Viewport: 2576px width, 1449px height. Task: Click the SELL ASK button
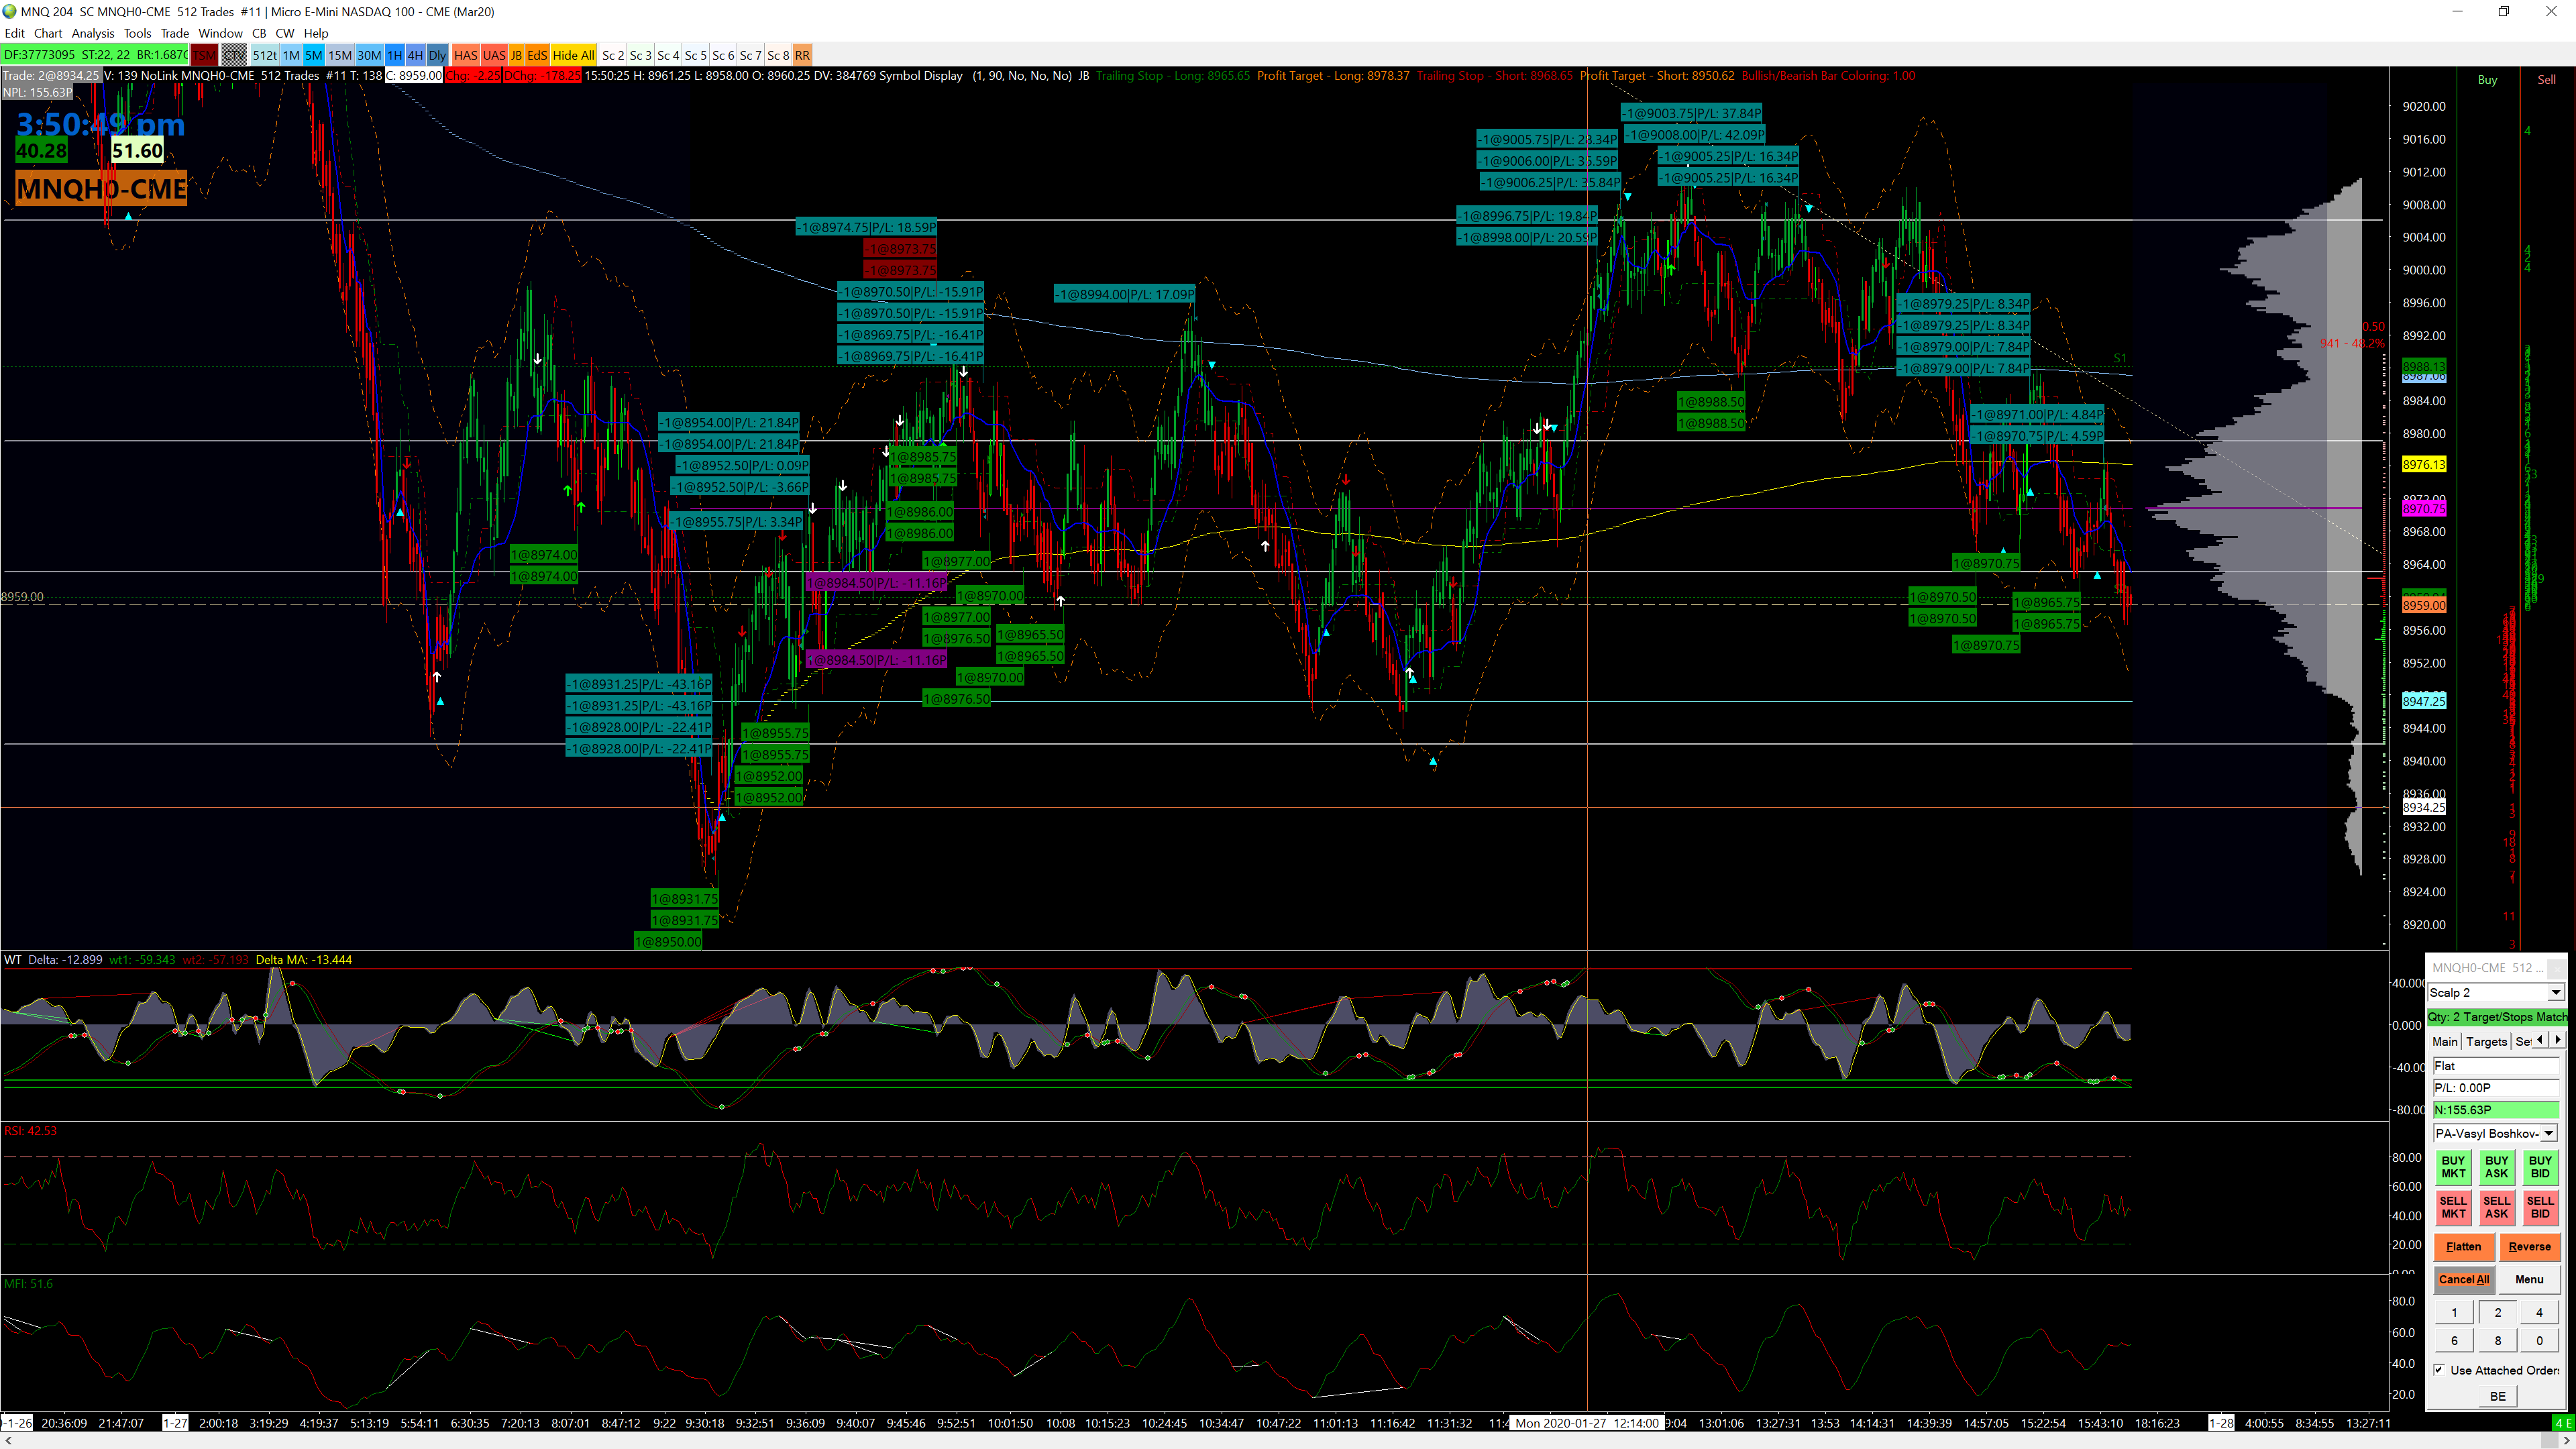2496,1207
